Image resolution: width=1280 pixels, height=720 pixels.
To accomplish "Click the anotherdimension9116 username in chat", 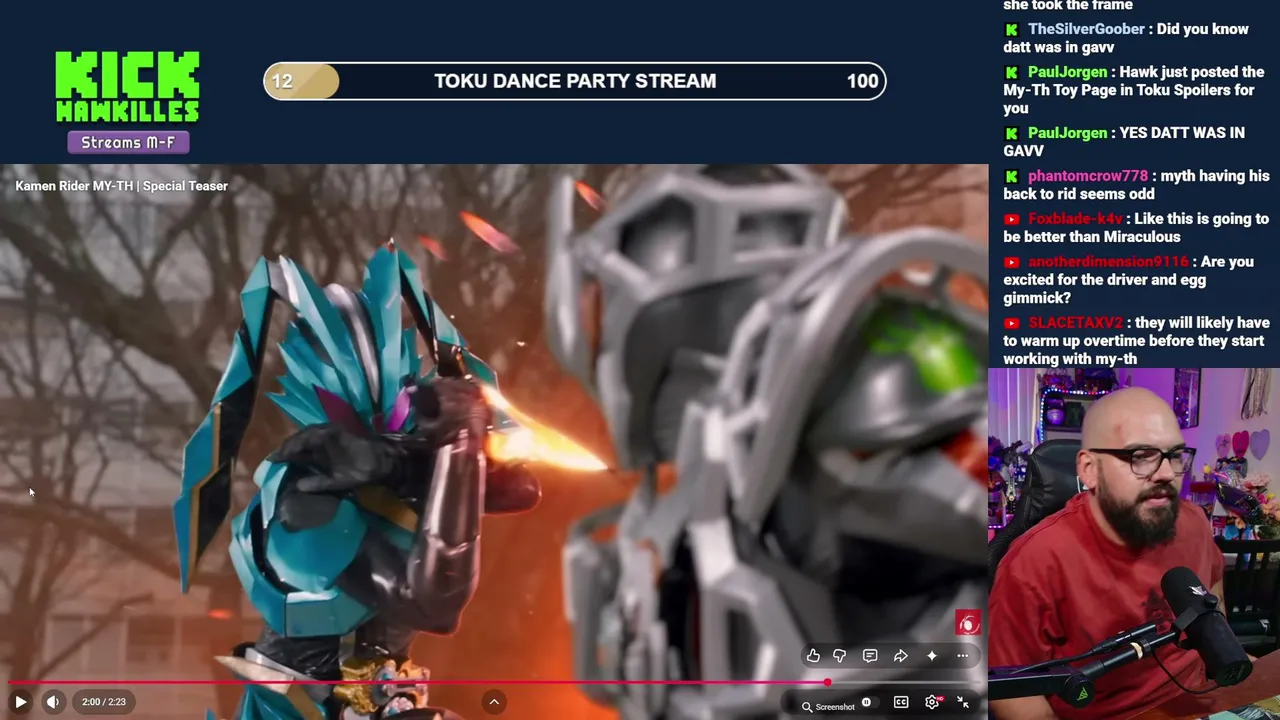I will point(1109,262).
